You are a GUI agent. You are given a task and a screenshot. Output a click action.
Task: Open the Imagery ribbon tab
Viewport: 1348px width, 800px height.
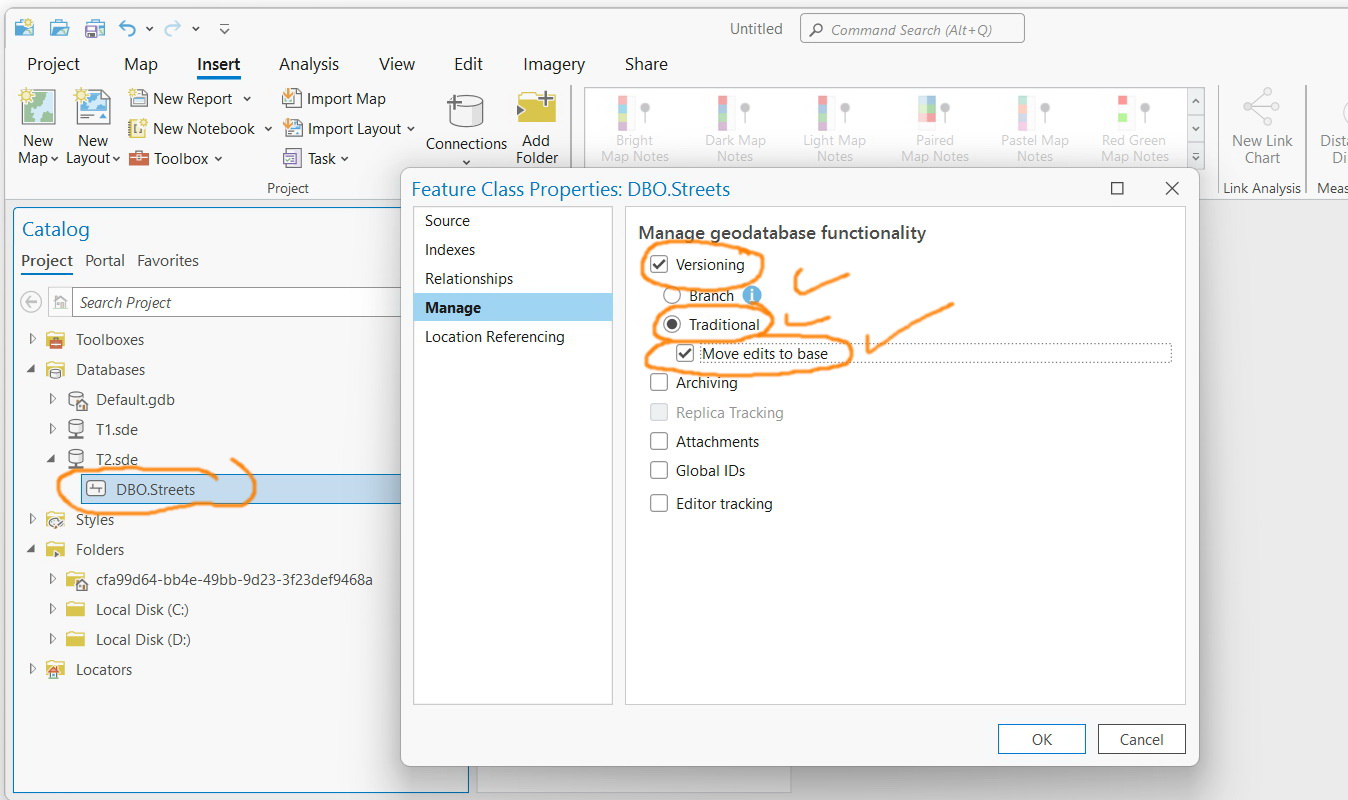click(x=554, y=64)
